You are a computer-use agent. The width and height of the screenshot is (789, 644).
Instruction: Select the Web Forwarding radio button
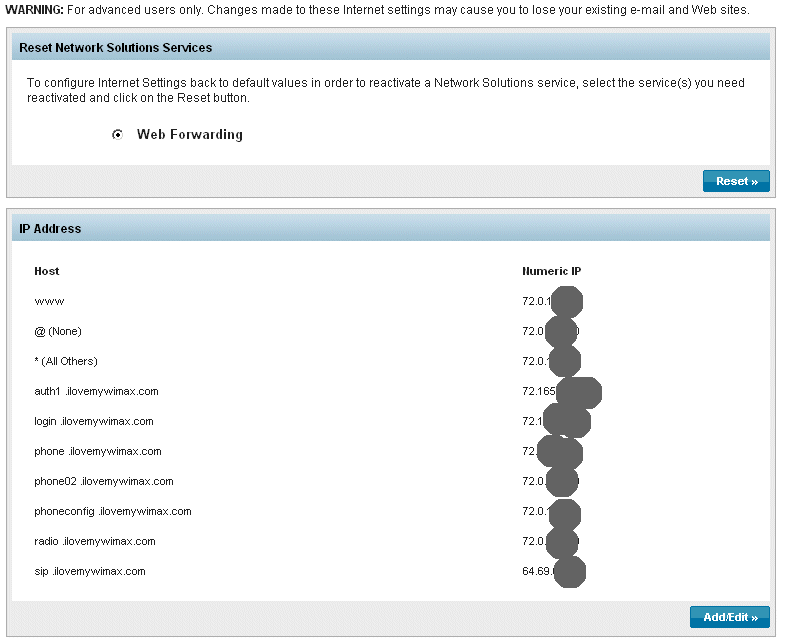(x=118, y=135)
